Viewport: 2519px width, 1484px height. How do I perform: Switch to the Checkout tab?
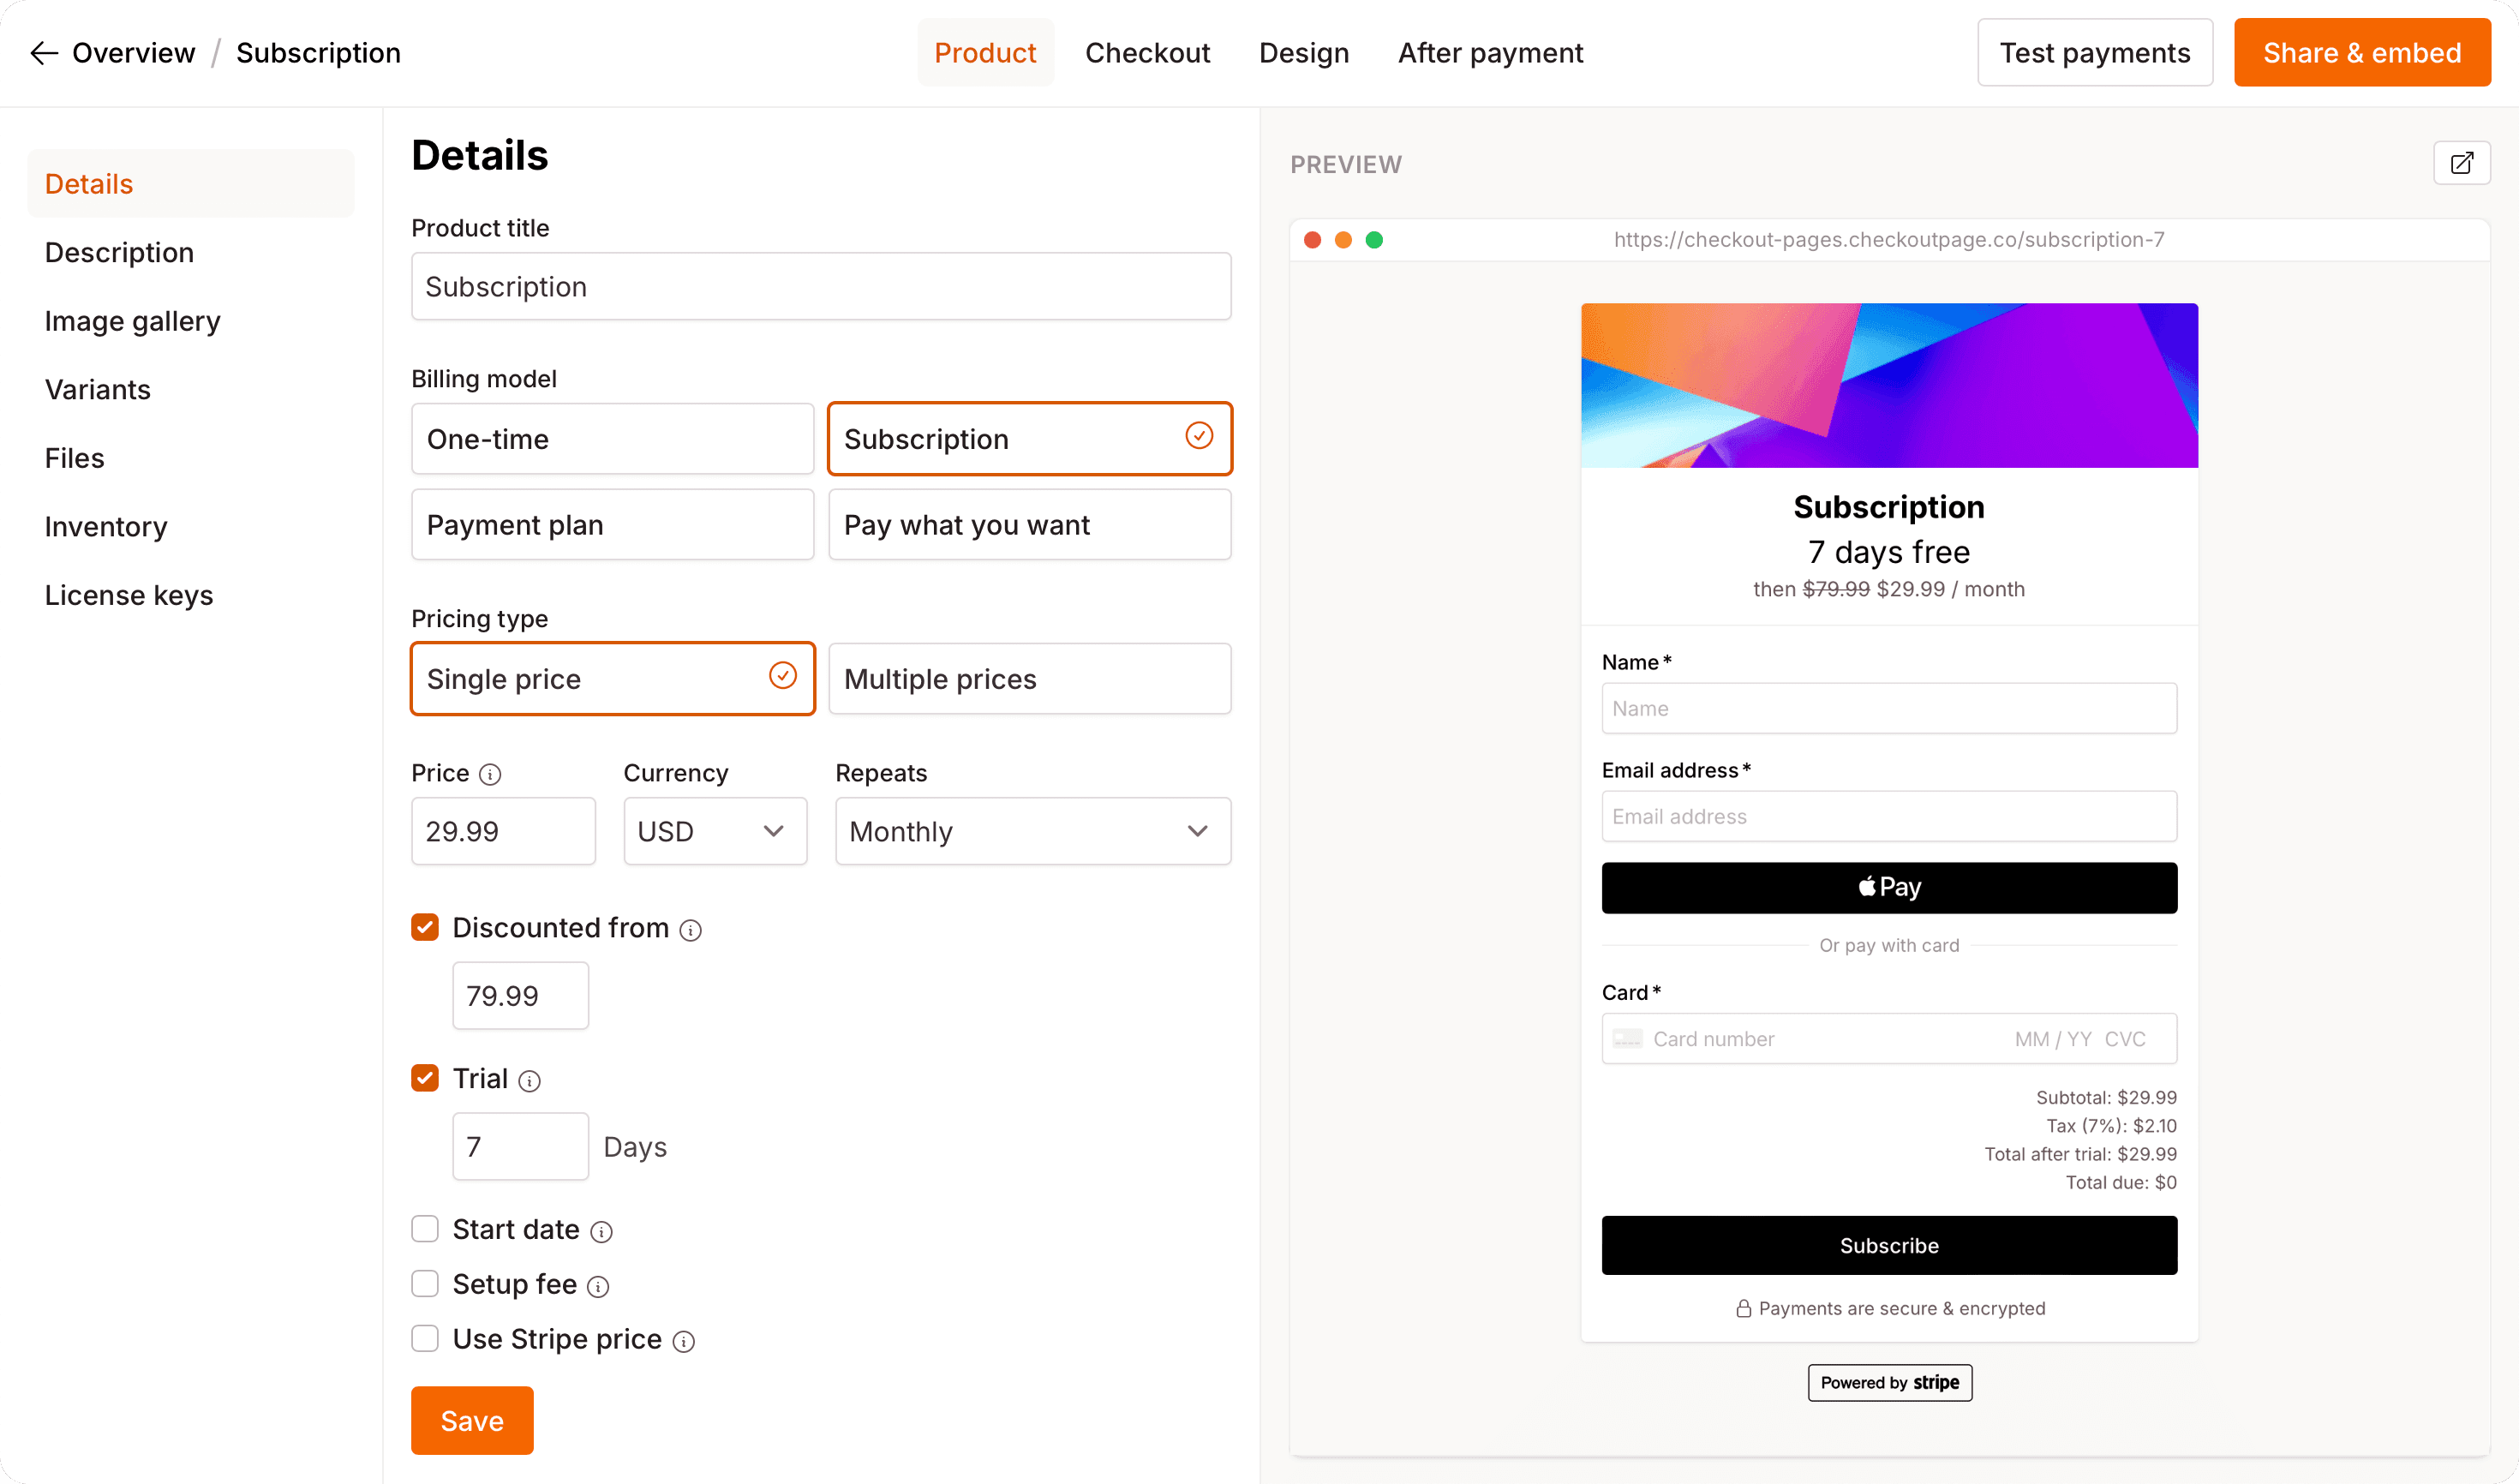(x=1147, y=53)
